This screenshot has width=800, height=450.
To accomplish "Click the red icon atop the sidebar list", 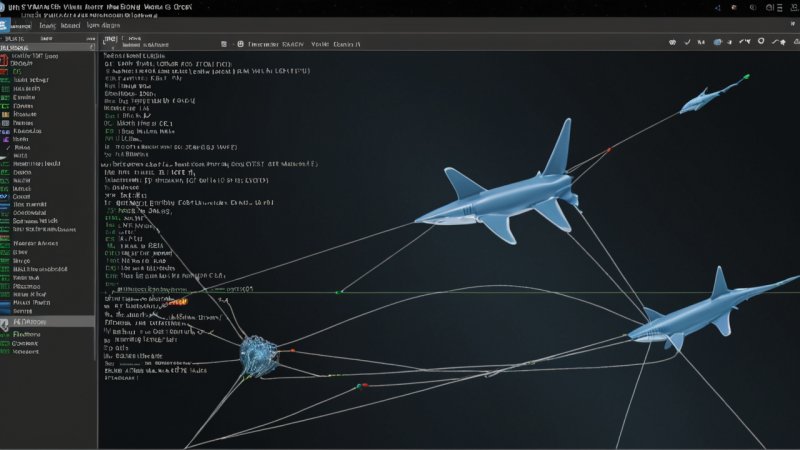I will coord(4,61).
